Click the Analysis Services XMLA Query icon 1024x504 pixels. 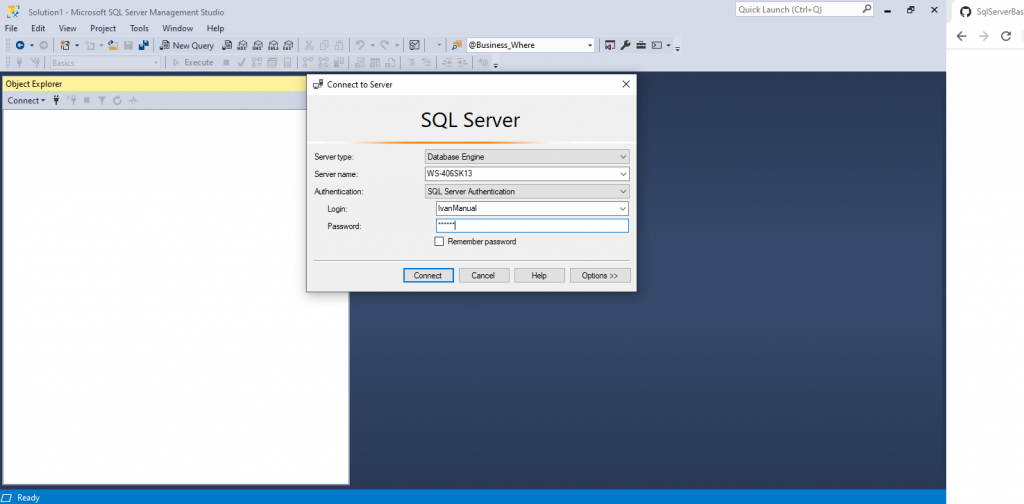tap(273, 45)
